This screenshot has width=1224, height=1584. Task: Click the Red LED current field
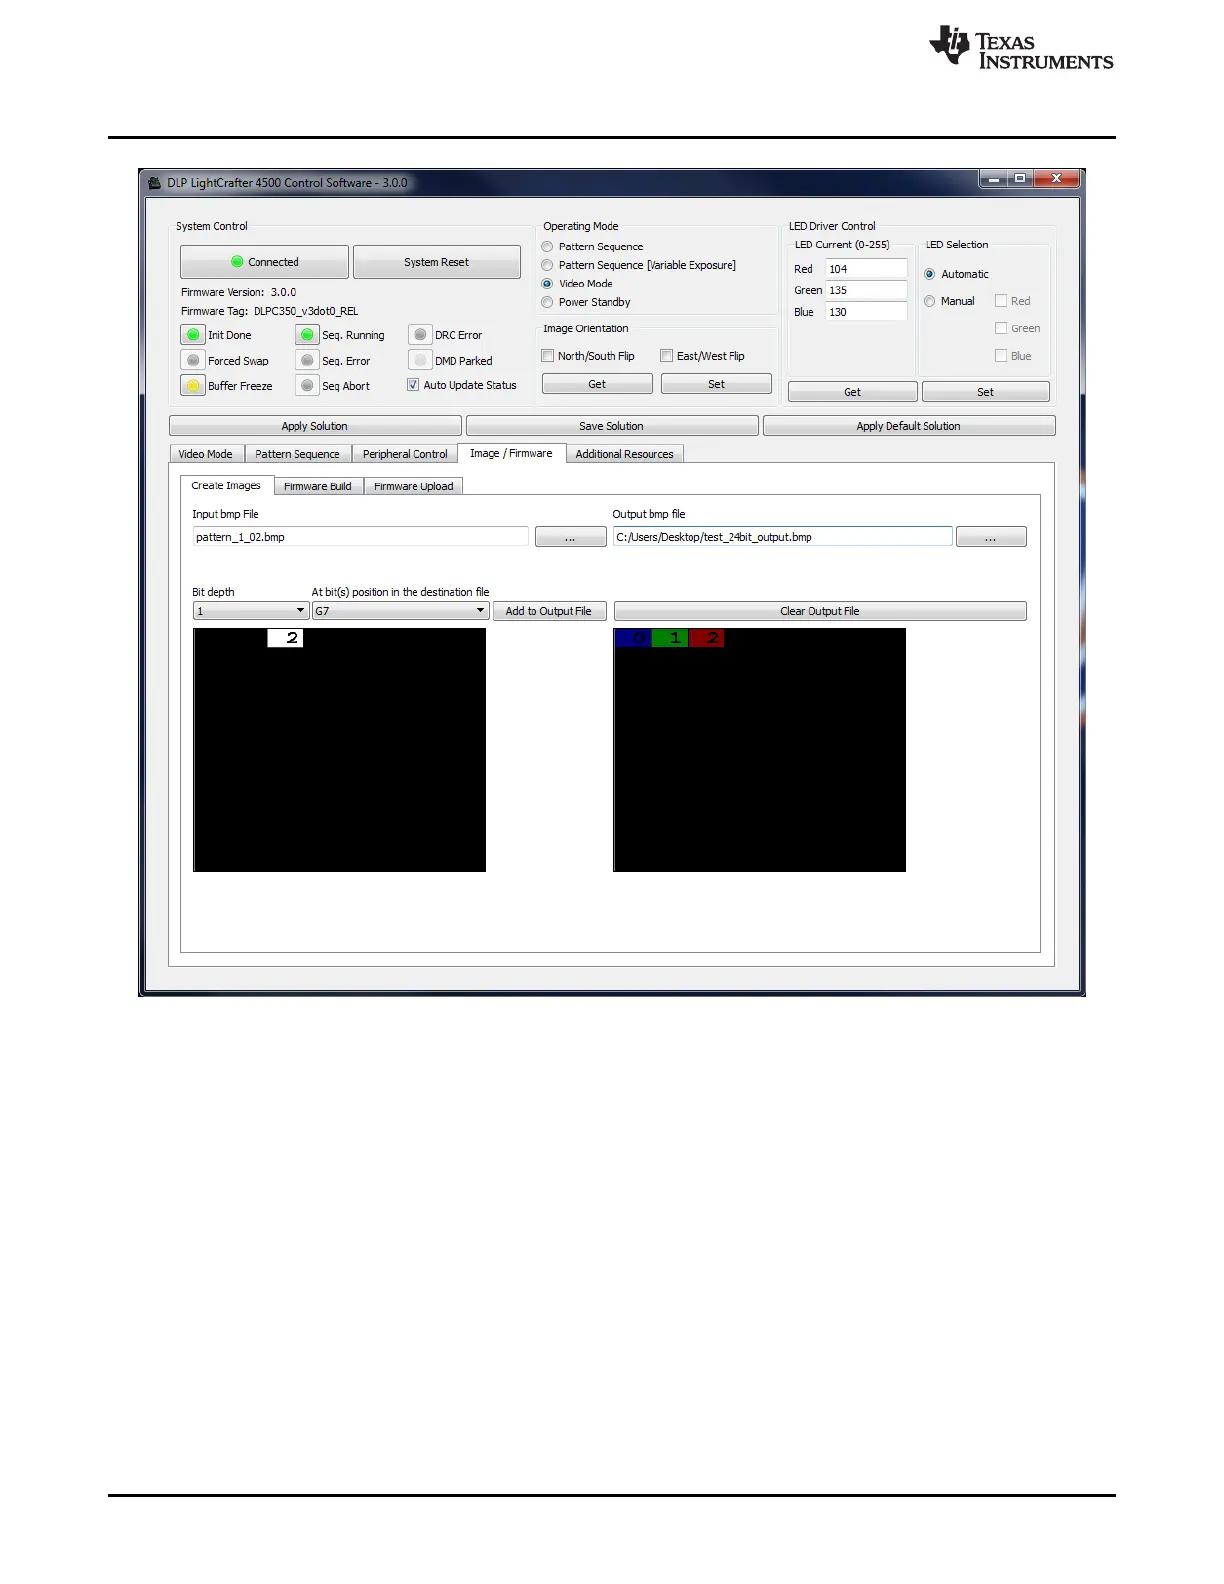[x=866, y=269]
